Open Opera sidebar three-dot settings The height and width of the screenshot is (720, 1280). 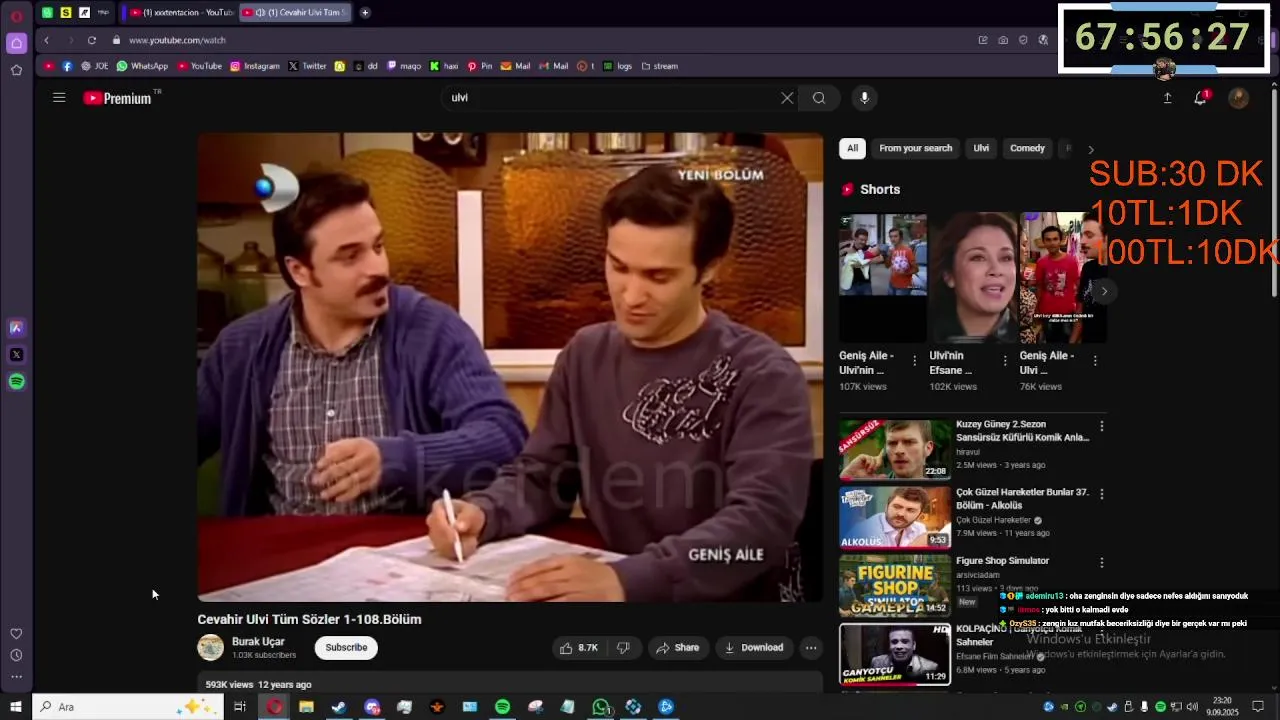(x=16, y=677)
